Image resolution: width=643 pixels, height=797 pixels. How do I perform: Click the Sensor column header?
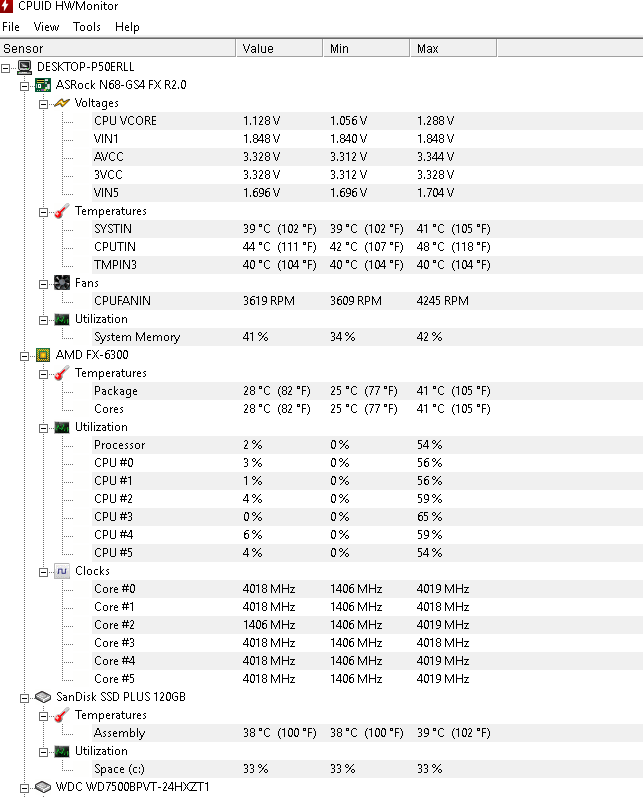point(118,49)
